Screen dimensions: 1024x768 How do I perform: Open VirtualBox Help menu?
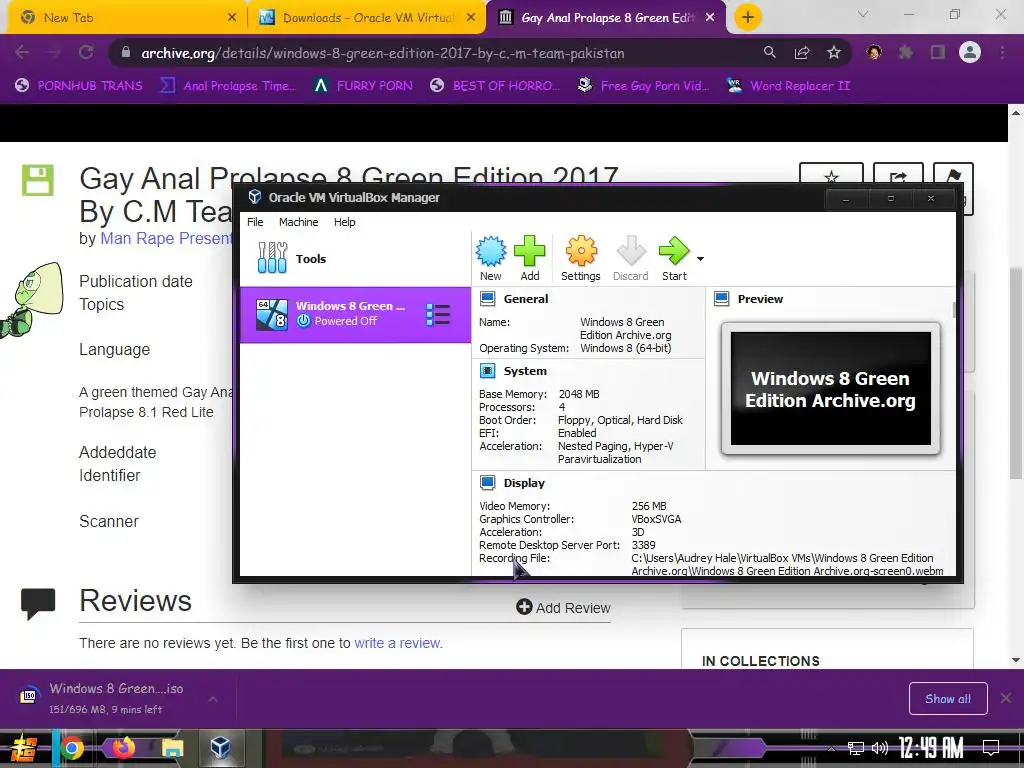click(x=344, y=222)
